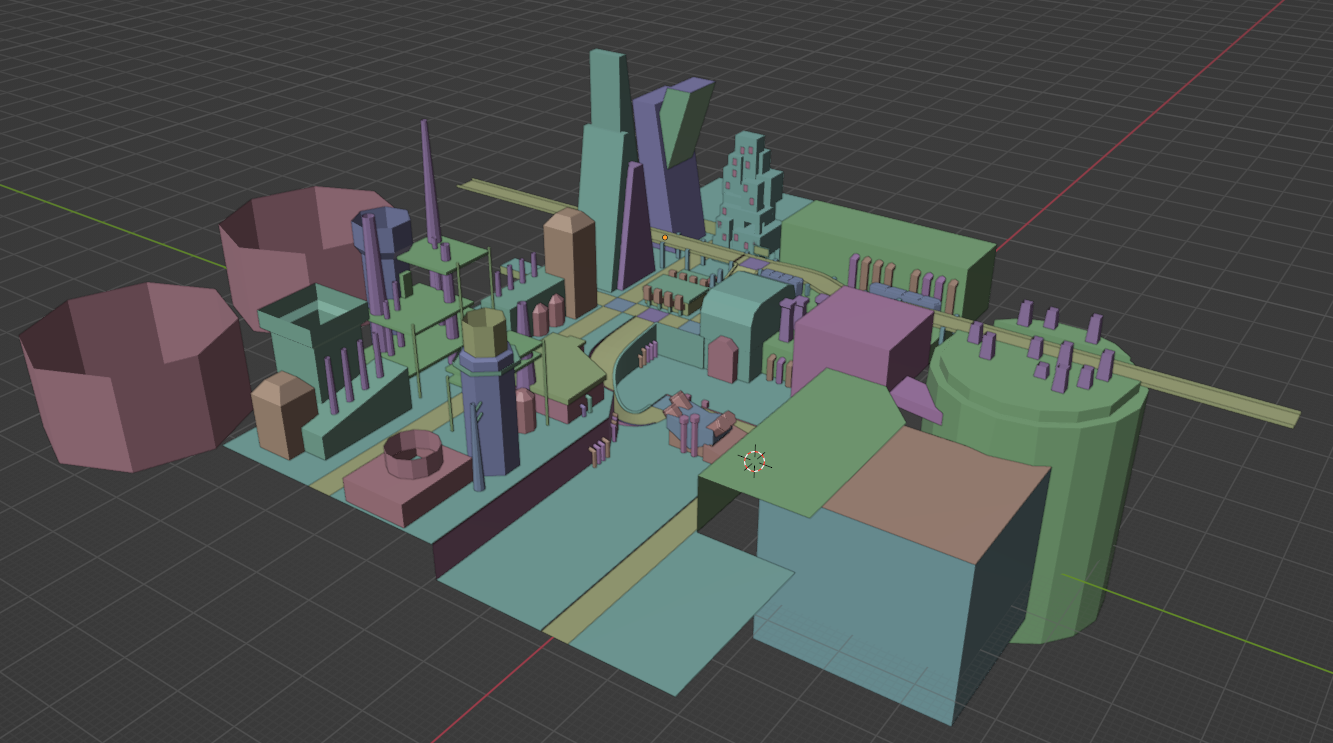Image resolution: width=1333 pixels, height=743 pixels.
Task: Click the 3D cursor crosshair
Action: [x=755, y=460]
